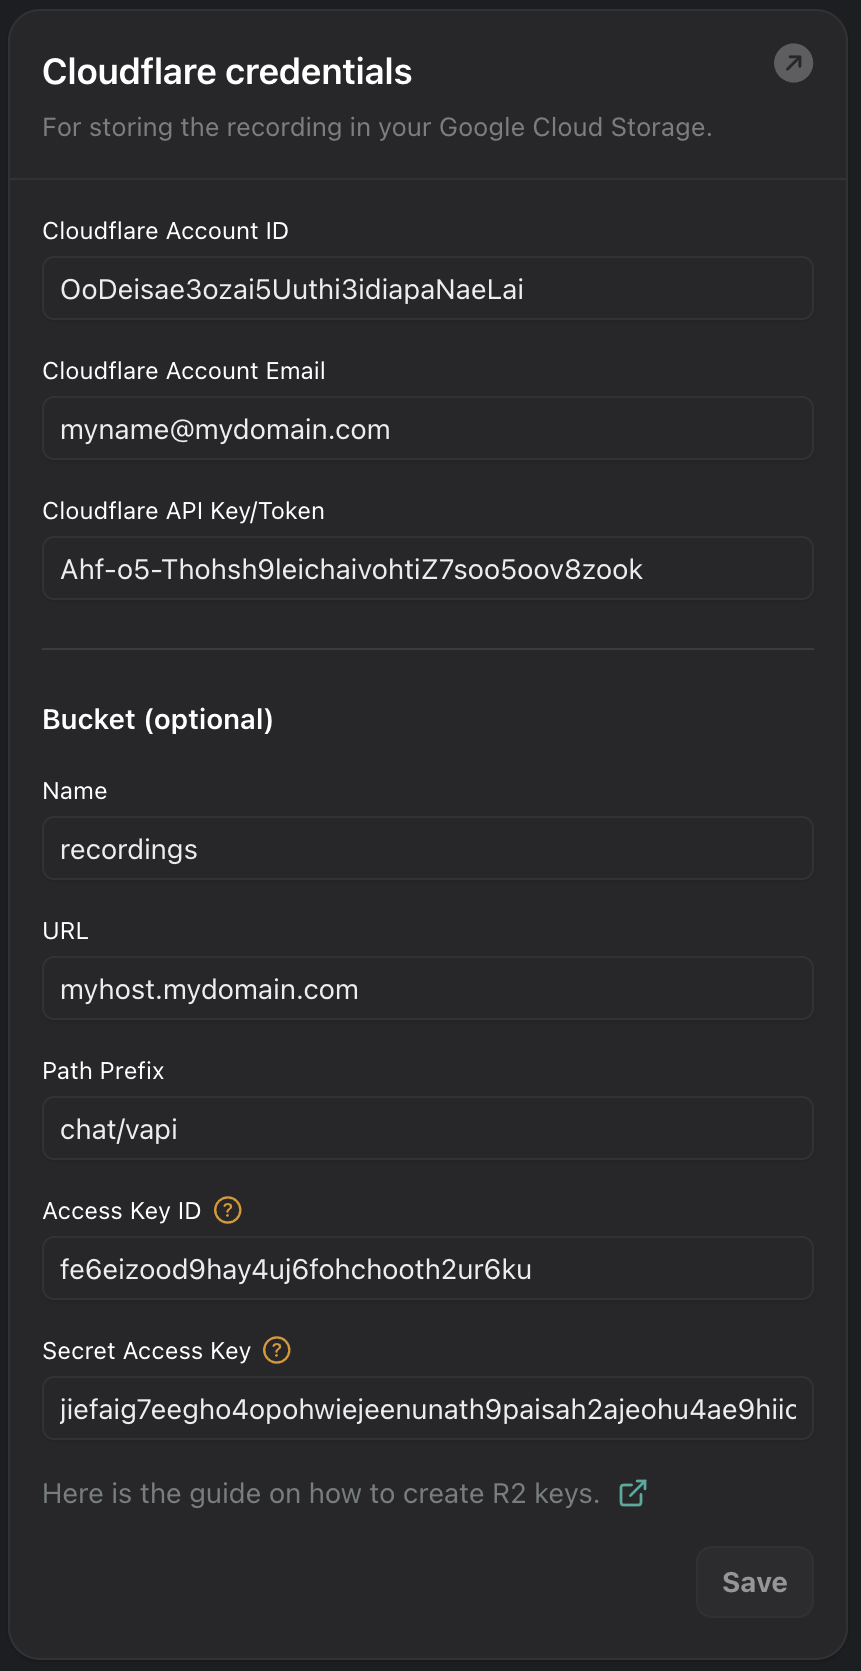Click the Cloudflare API Key/Token input

point(427,569)
